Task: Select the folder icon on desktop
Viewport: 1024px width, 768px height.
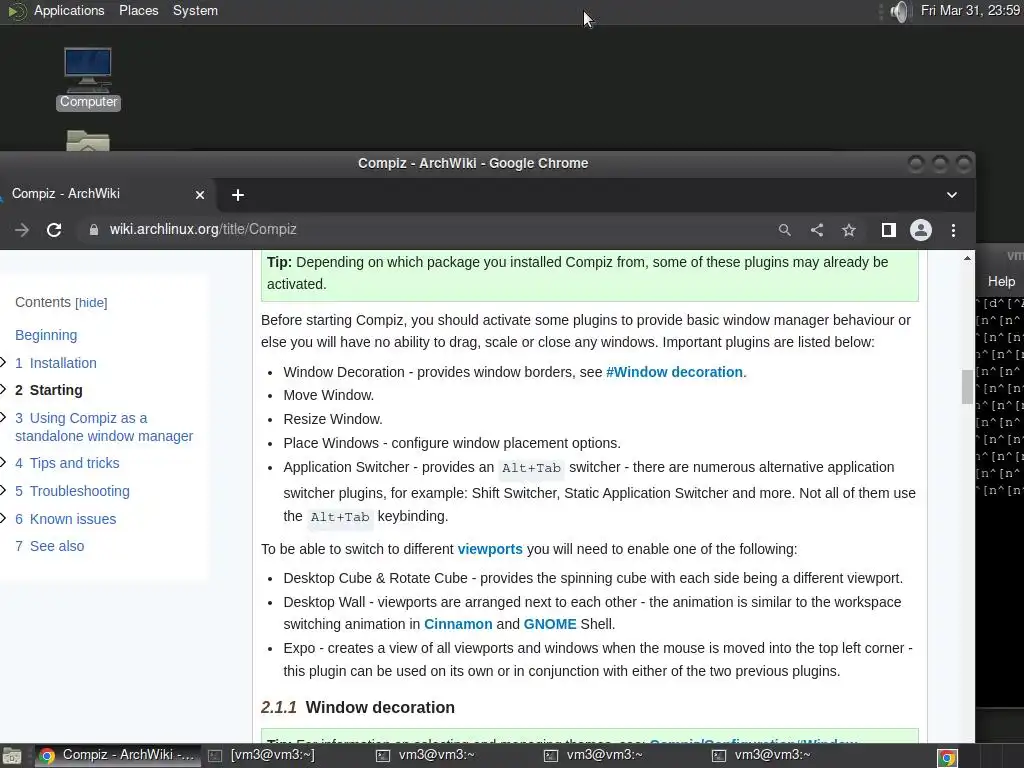Action: pyautogui.click(x=88, y=140)
